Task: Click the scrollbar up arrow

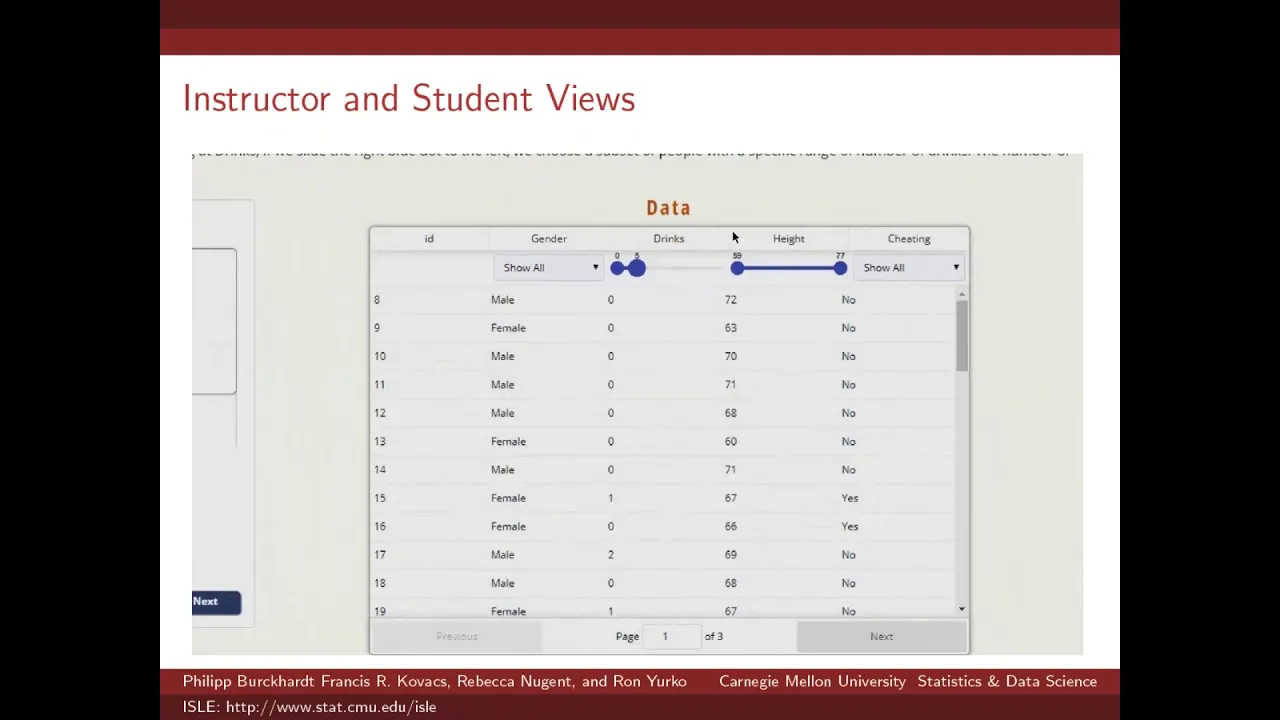Action: [x=962, y=294]
